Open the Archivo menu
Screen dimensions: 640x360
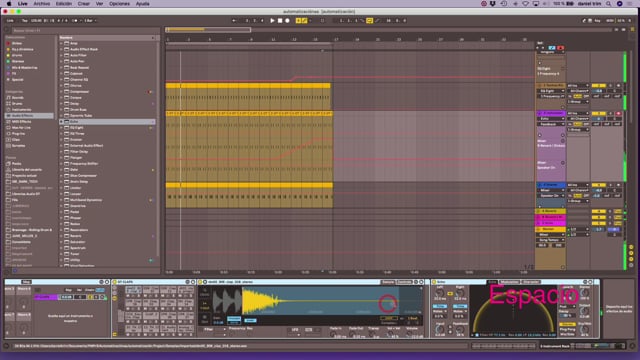[42, 4]
